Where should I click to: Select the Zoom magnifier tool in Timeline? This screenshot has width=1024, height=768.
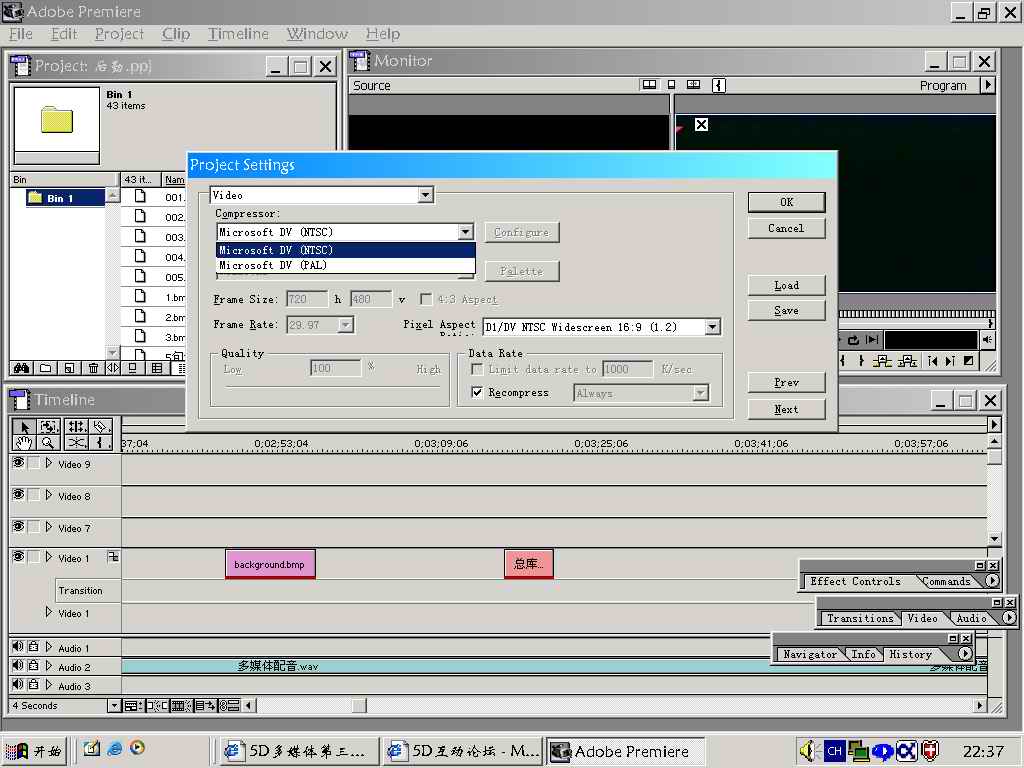pyautogui.click(x=49, y=443)
